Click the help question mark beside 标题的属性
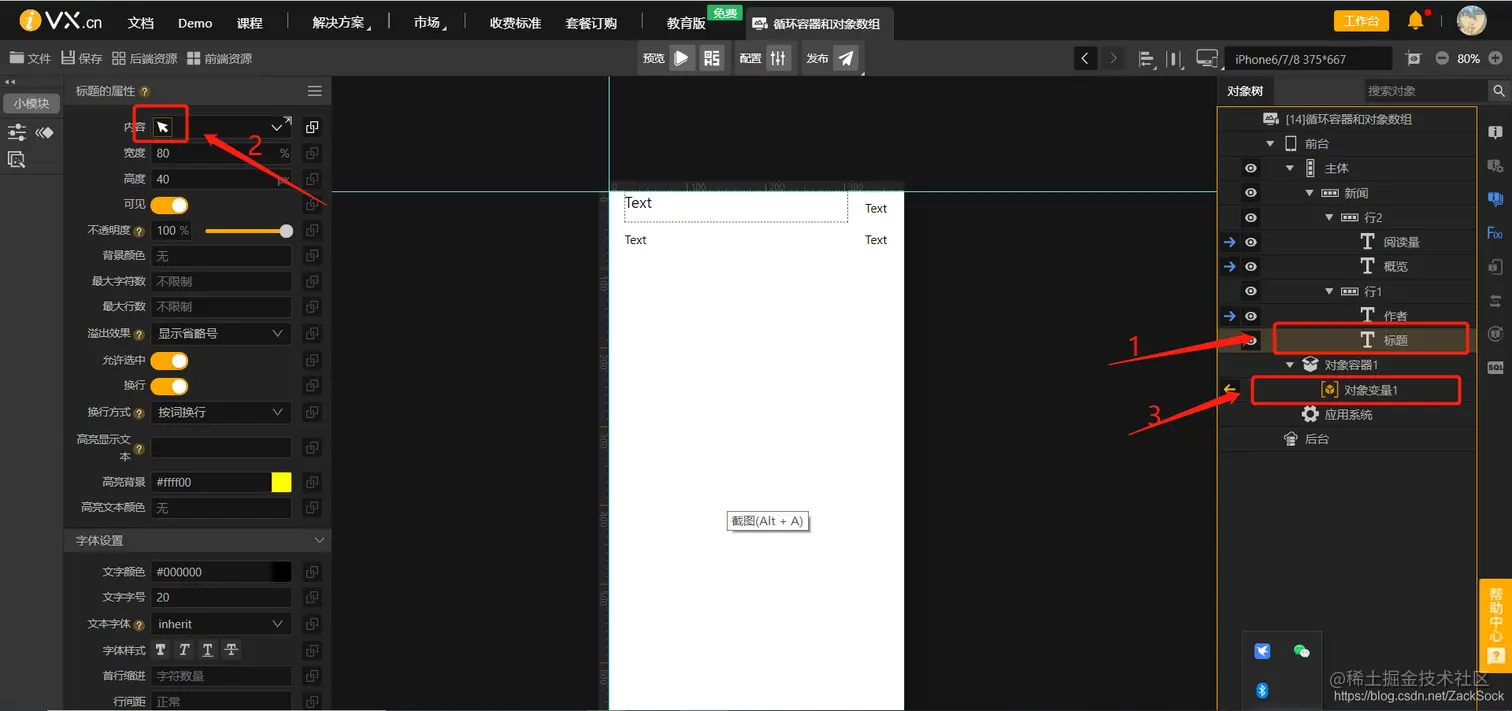Viewport: 1512px width, 711px height. point(145,92)
